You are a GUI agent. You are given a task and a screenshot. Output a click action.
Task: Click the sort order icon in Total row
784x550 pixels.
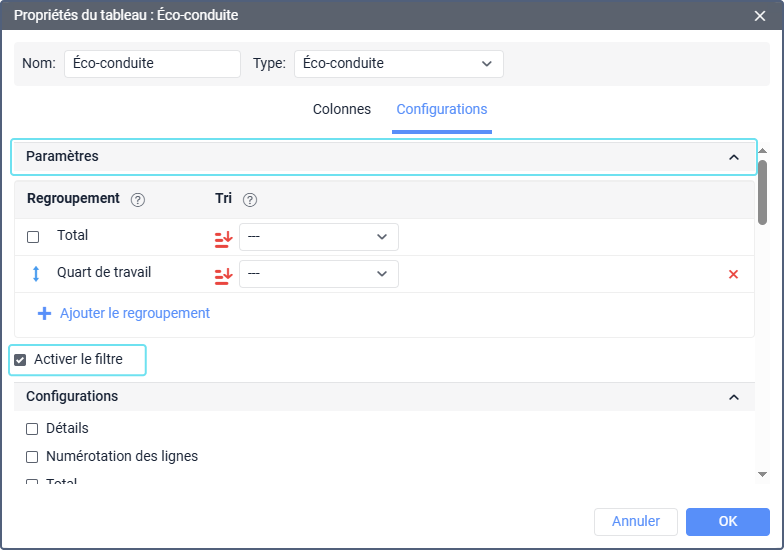click(223, 237)
